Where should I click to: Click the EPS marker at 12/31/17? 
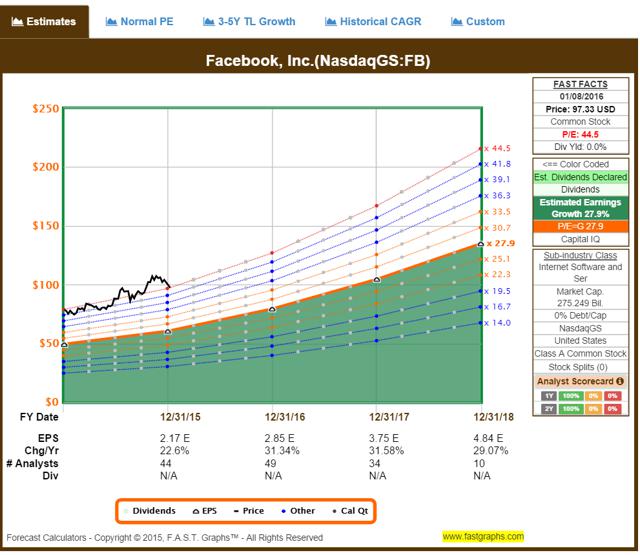377,280
